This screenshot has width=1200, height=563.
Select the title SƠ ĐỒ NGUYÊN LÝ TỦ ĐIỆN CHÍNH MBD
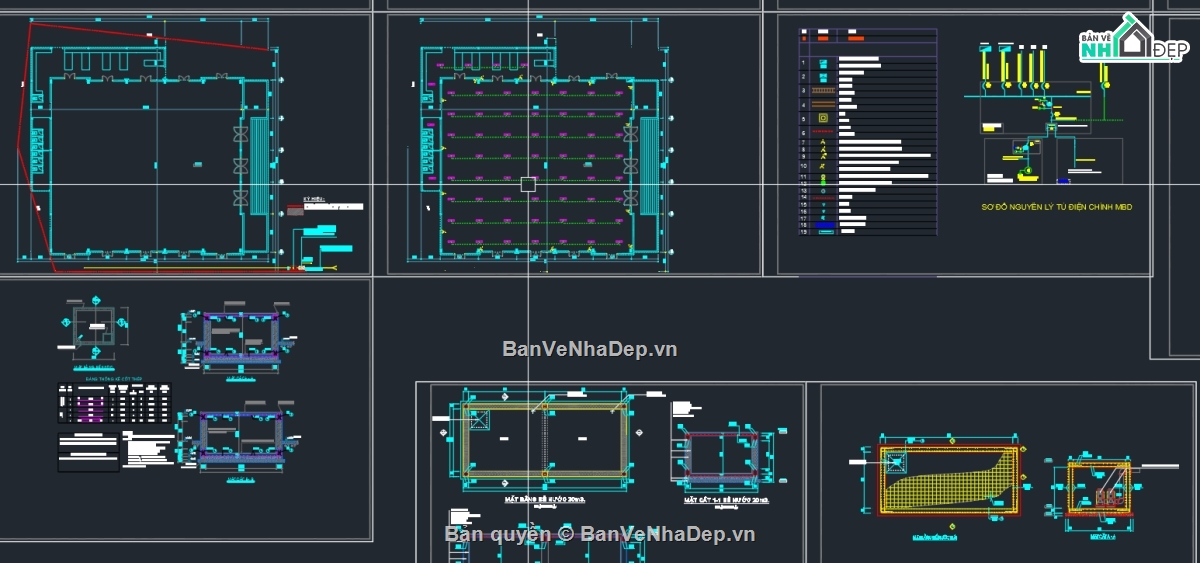[1056, 207]
